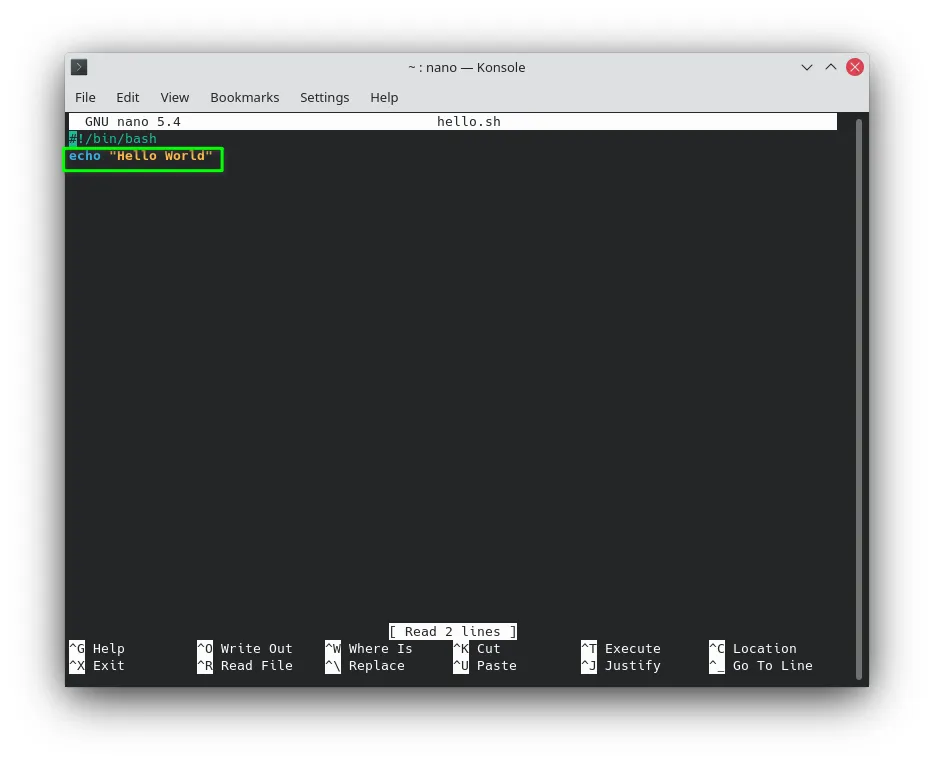Click the ^O Write Out shortcut
Viewport: 934px width, 764px height.
[245, 648]
